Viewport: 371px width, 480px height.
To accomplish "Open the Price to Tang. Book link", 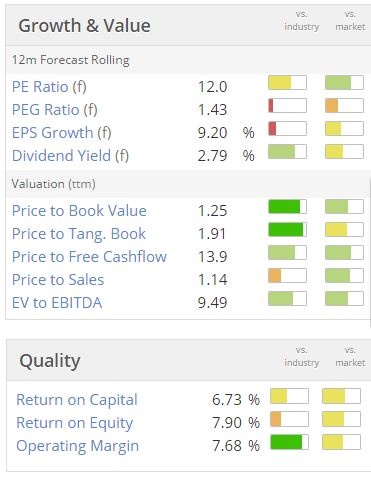I will [x=79, y=234].
